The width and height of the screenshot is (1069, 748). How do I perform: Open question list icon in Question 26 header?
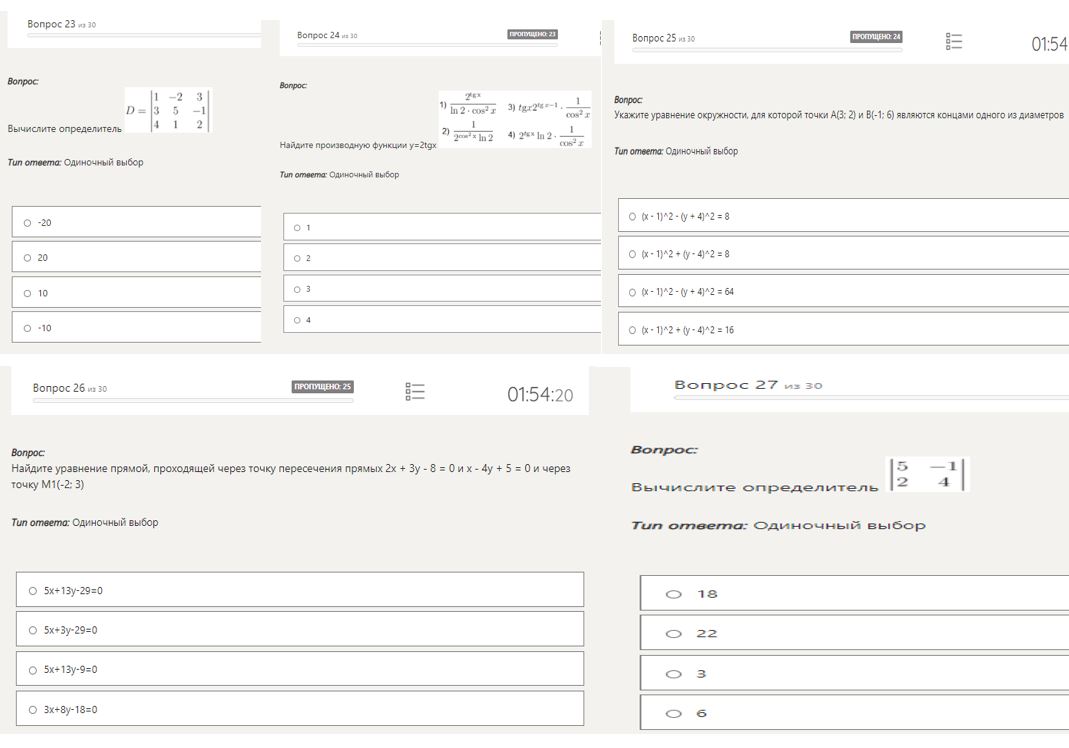click(415, 391)
